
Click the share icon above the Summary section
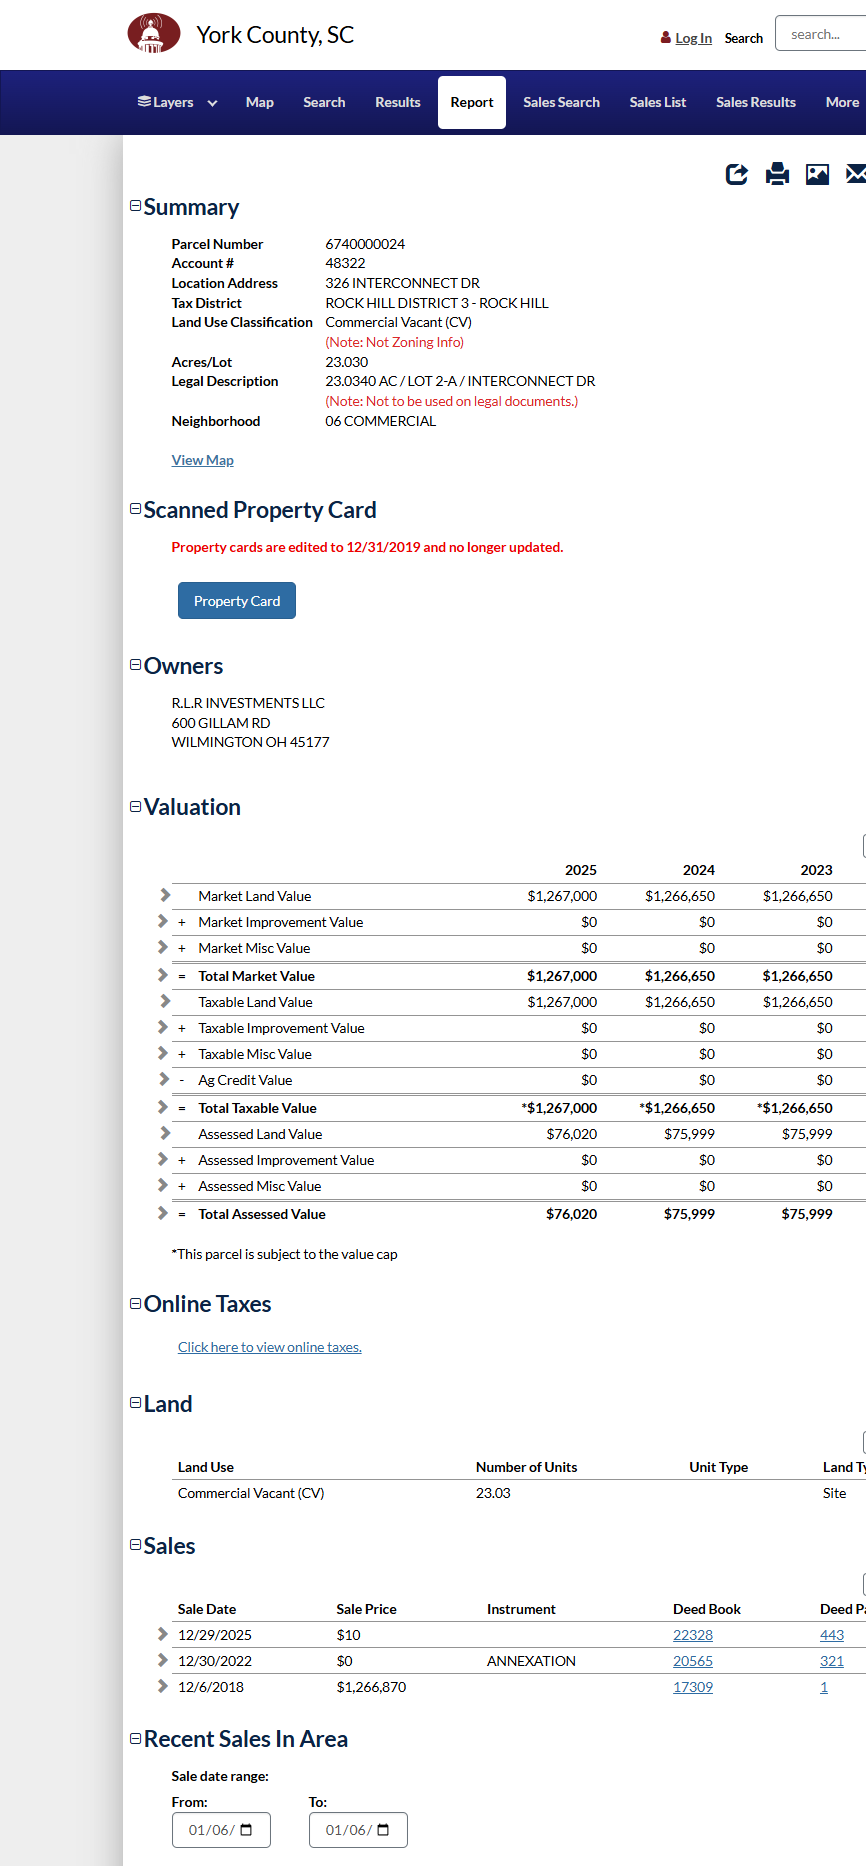click(736, 175)
